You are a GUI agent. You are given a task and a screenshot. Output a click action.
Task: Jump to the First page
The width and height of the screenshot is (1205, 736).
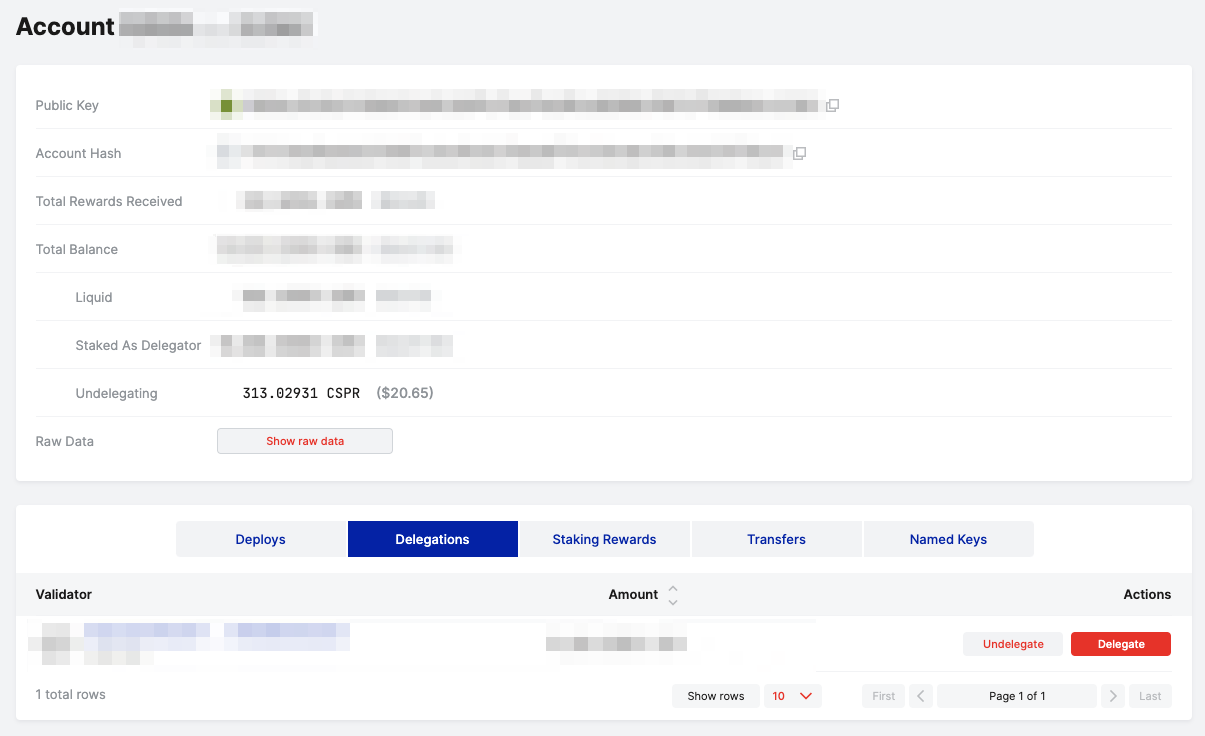coord(883,696)
